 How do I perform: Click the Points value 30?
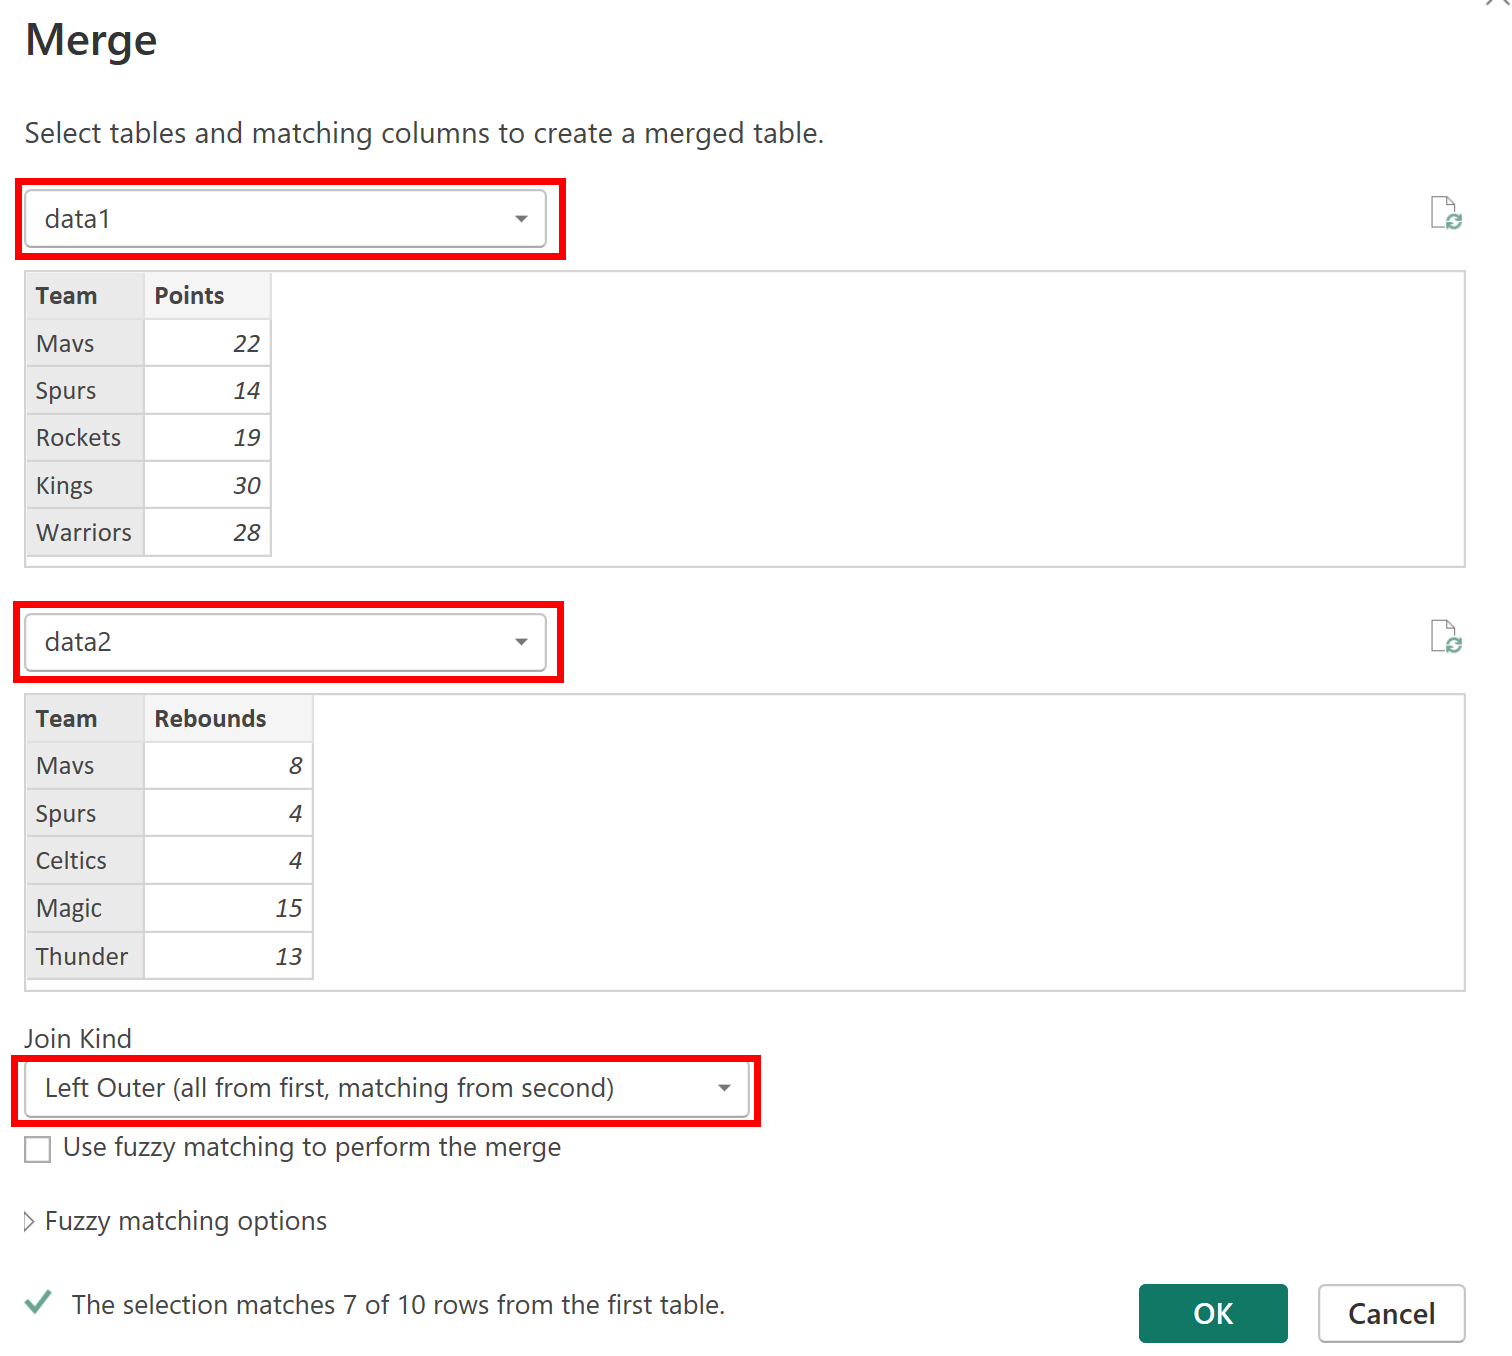pos(208,485)
